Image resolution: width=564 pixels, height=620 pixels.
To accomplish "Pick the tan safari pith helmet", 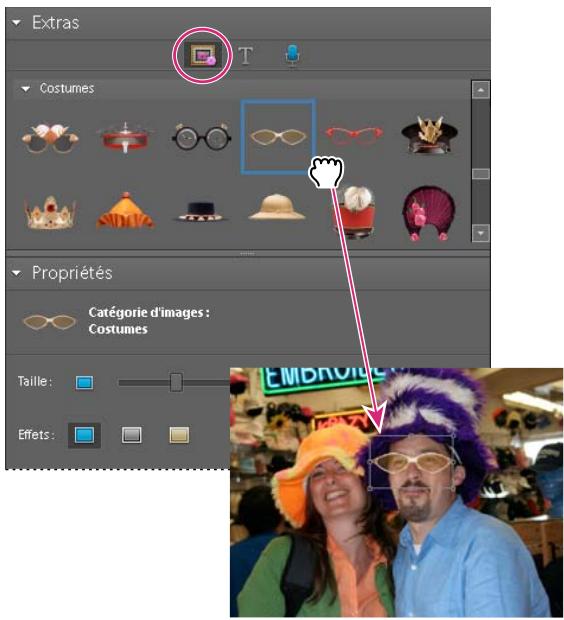I will 277,206.
